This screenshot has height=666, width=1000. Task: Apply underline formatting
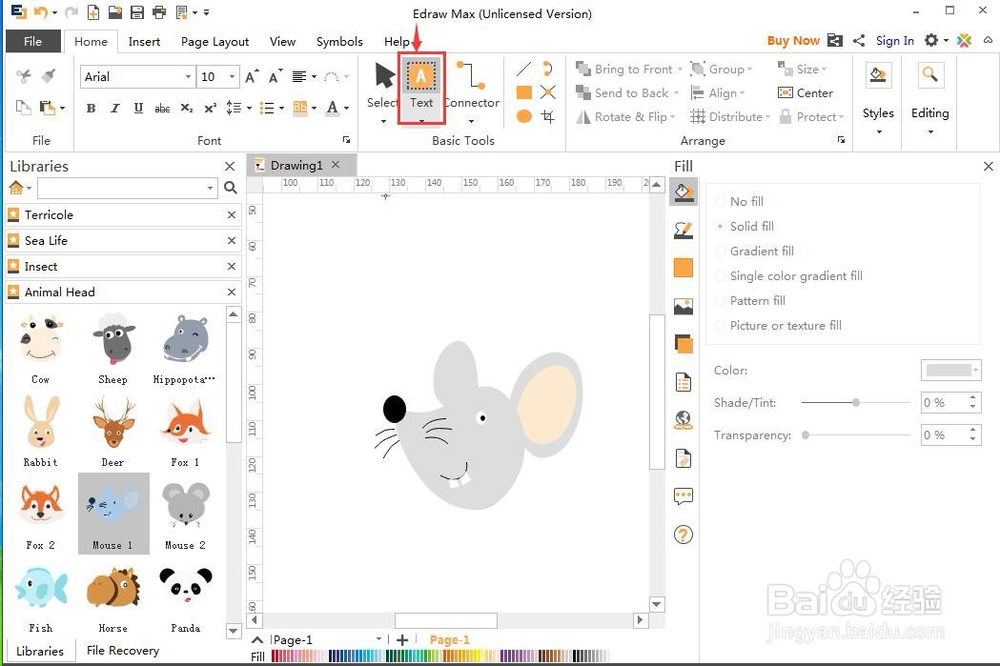click(x=138, y=108)
